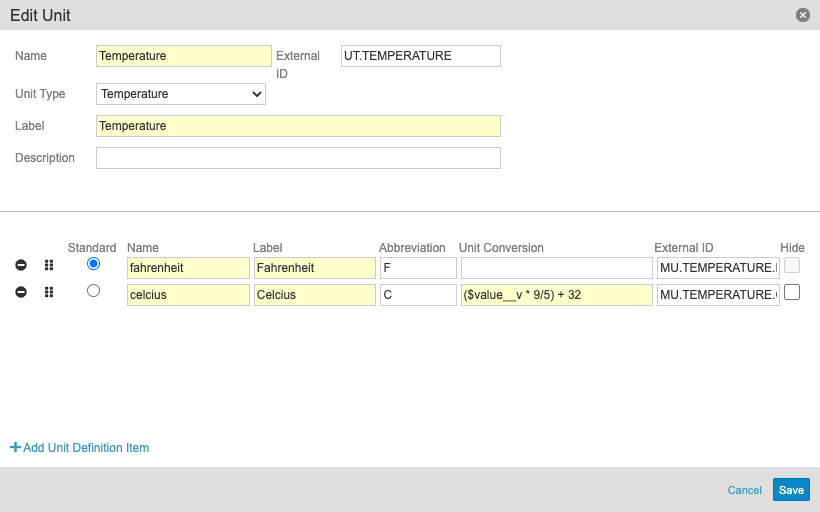The image size is (820, 512).
Task: Set celcius as the standard unit
Action: click(x=94, y=291)
